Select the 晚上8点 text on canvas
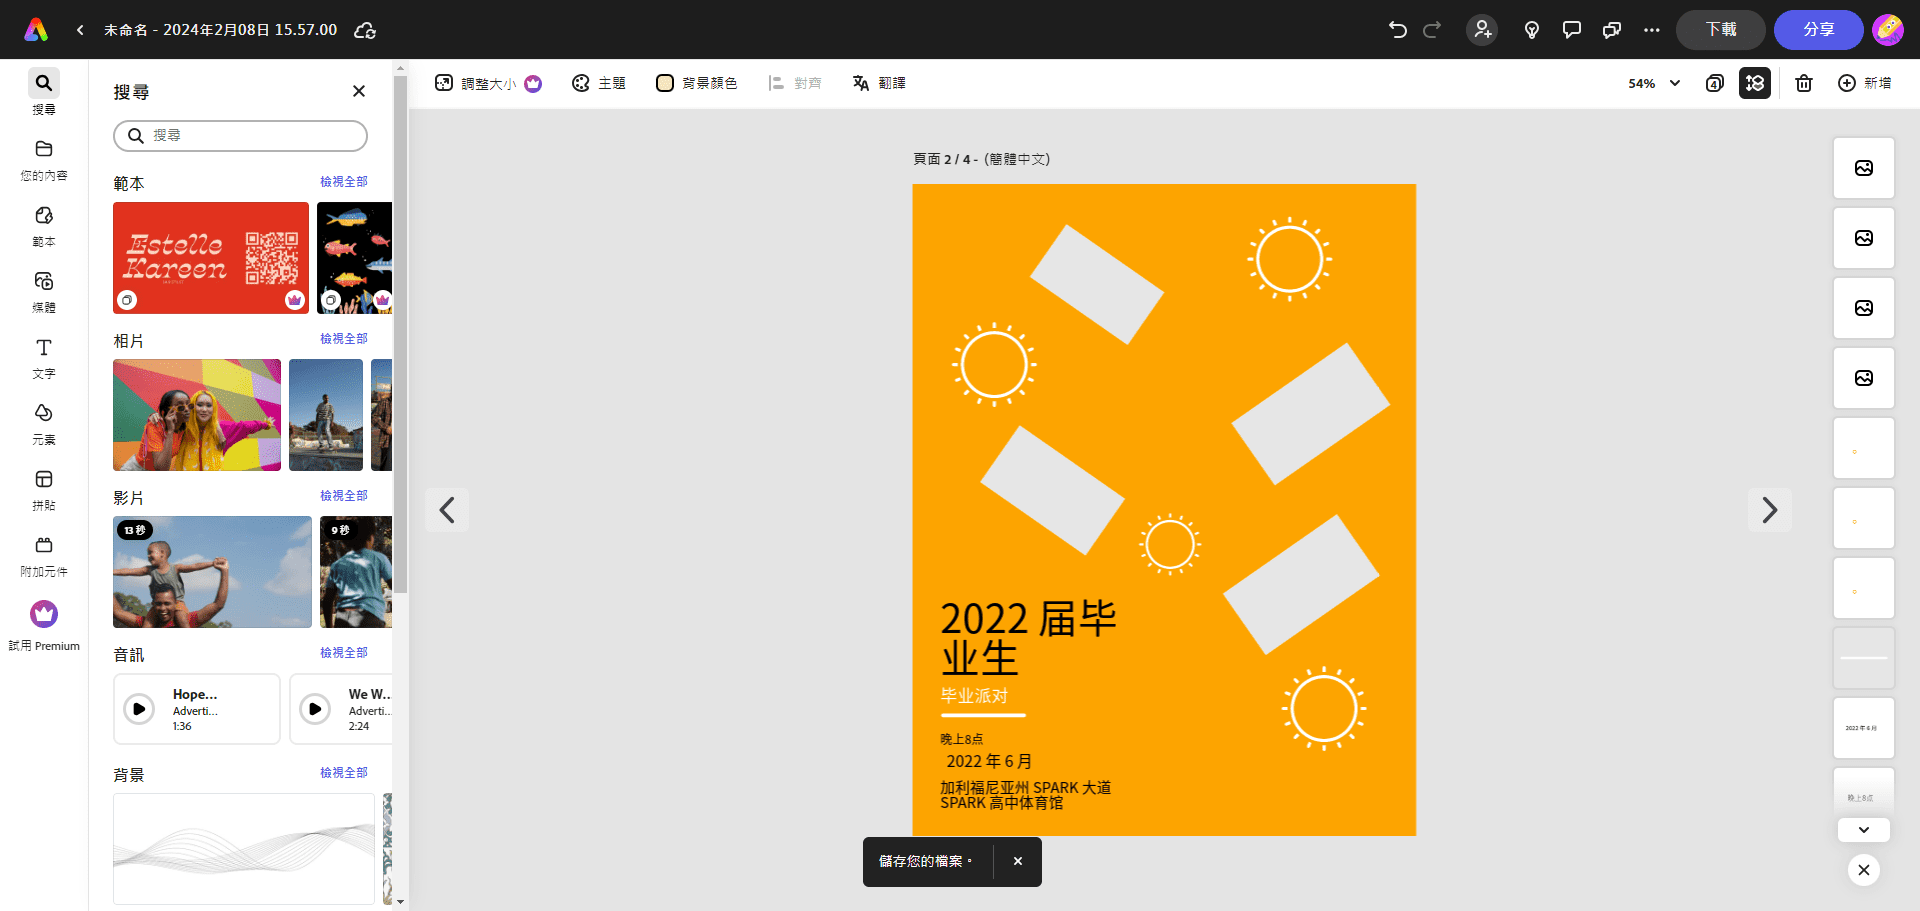This screenshot has height=911, width=1920. pos(962,739)
